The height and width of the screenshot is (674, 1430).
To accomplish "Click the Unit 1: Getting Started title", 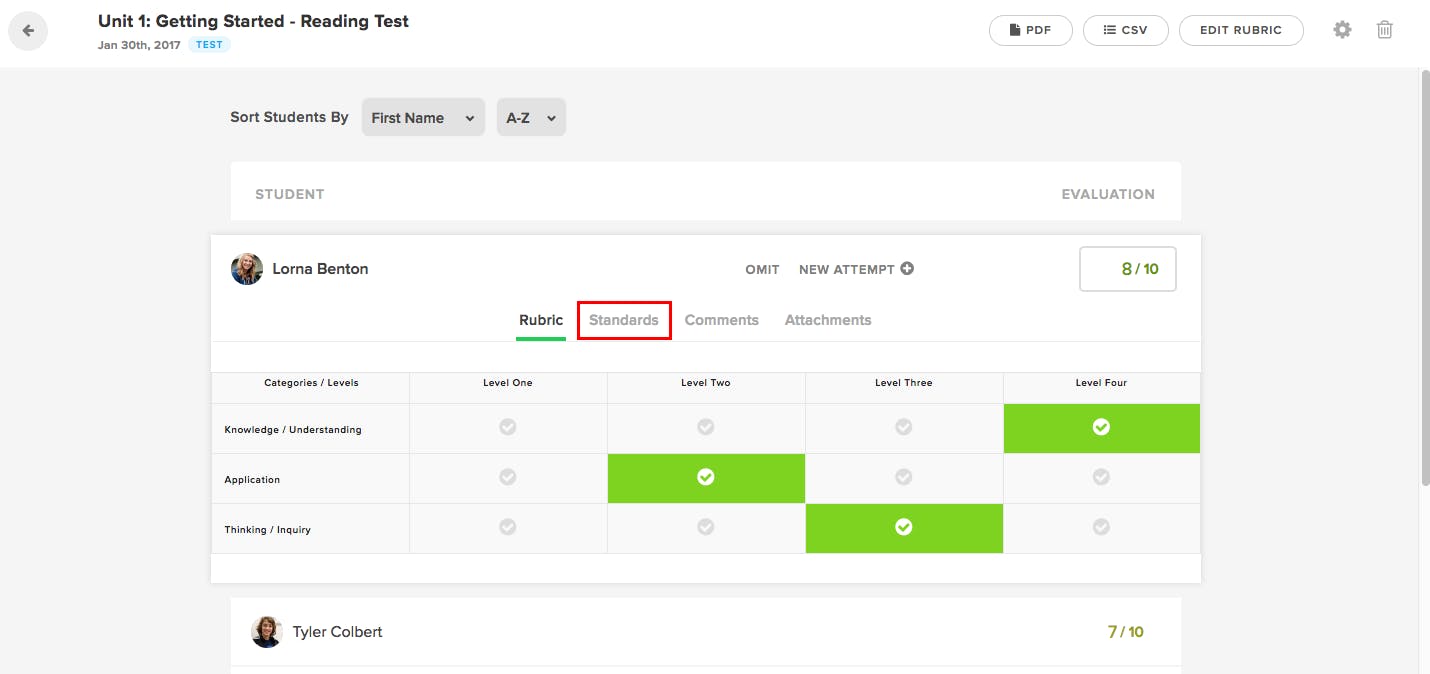I will 253,21.
